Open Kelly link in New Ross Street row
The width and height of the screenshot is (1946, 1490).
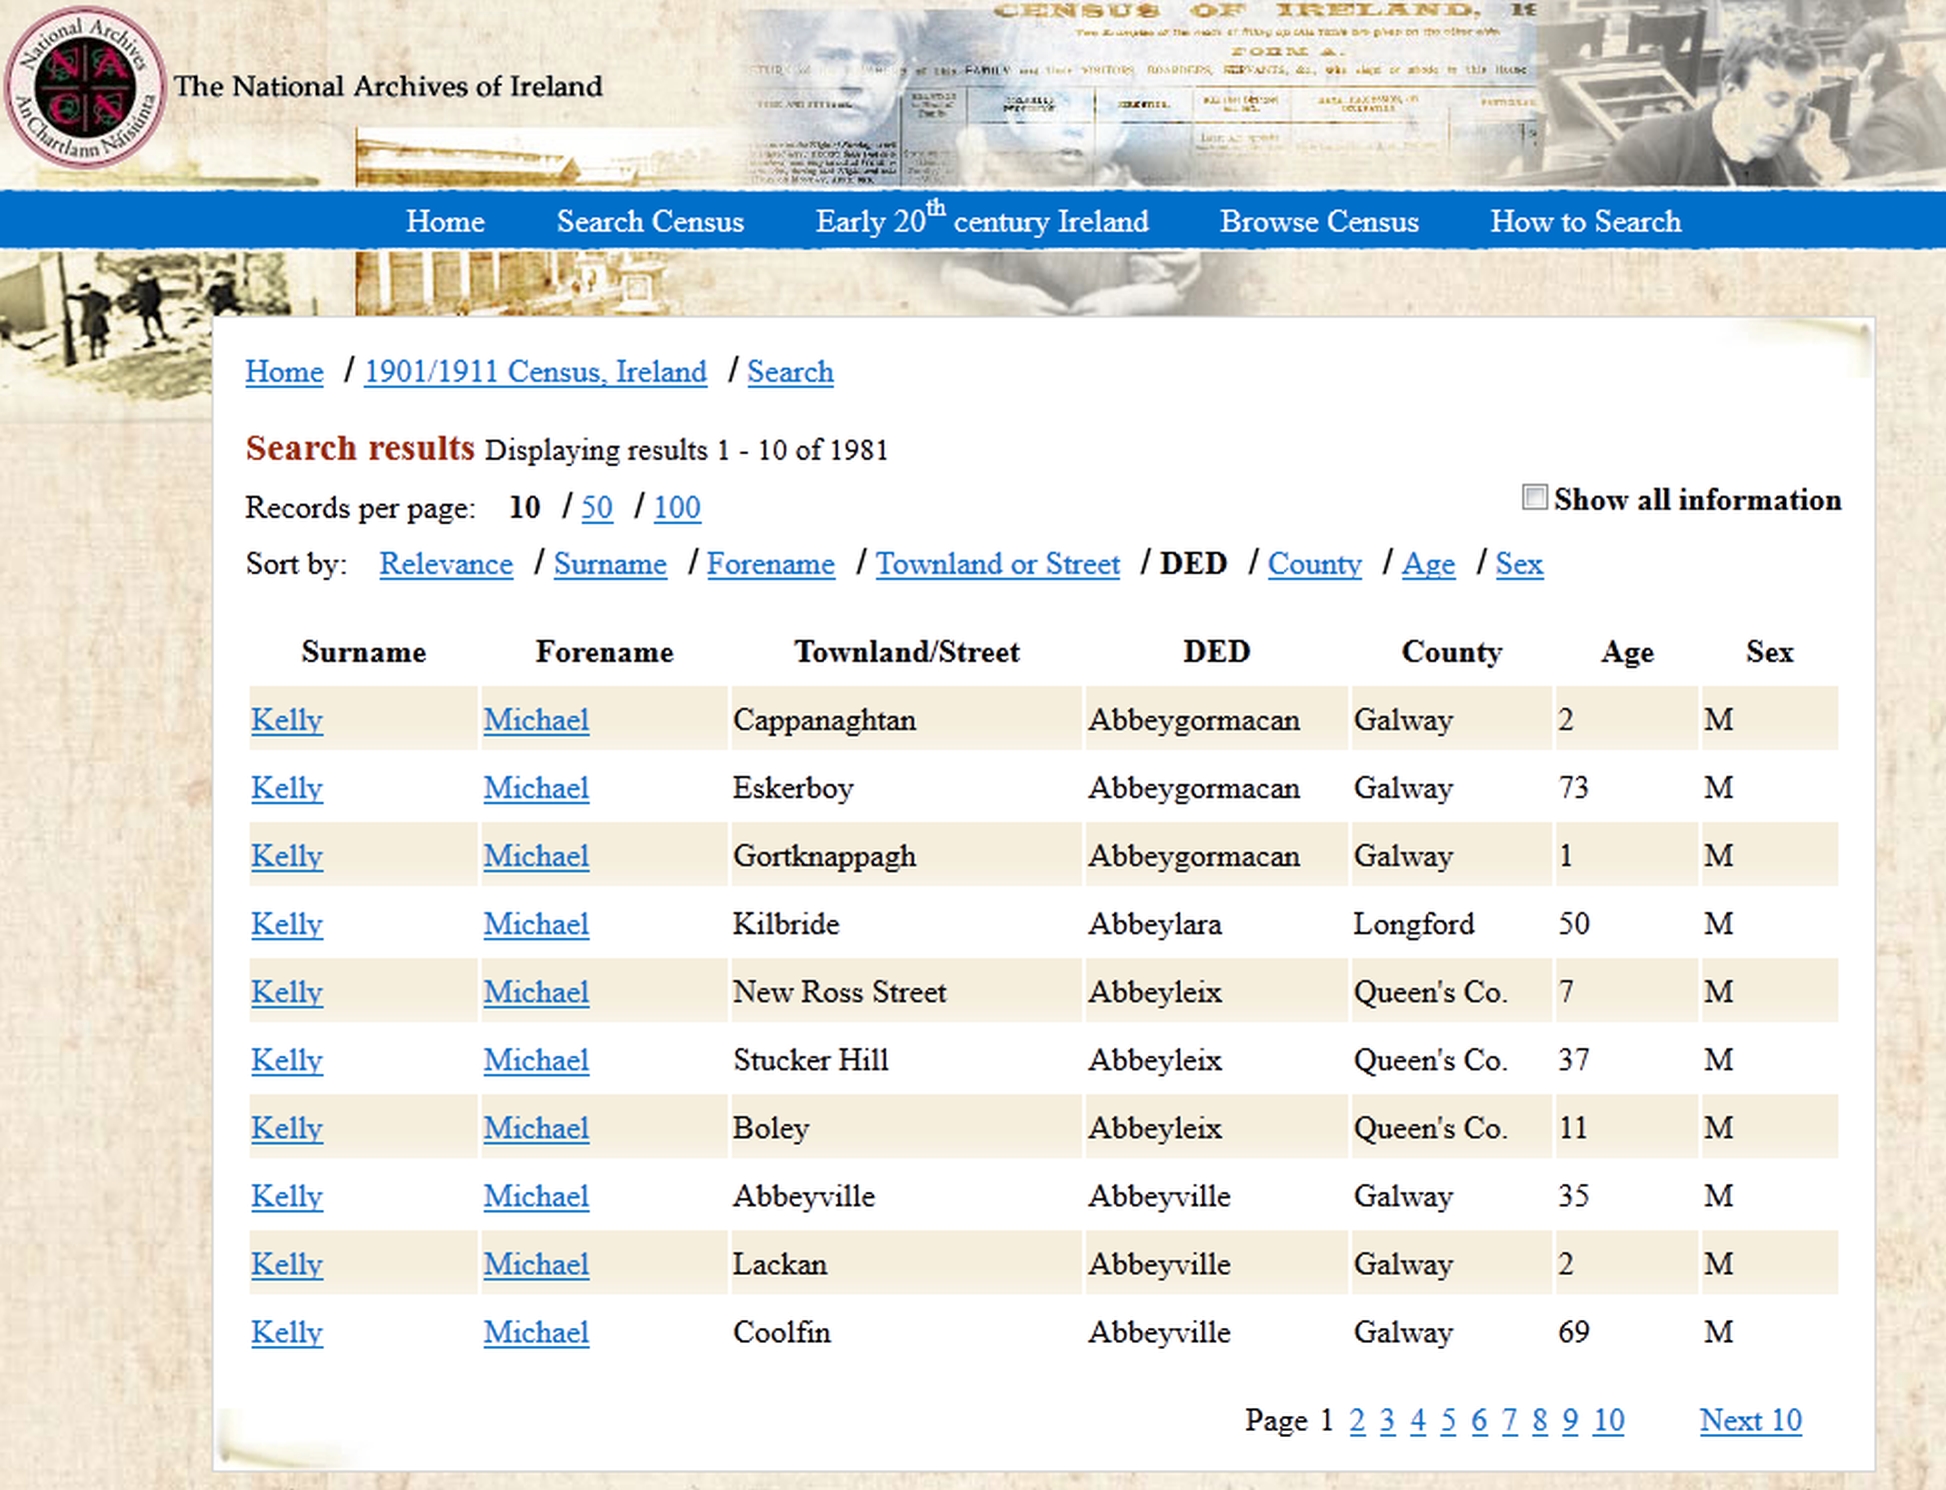[x=287, y=991]
